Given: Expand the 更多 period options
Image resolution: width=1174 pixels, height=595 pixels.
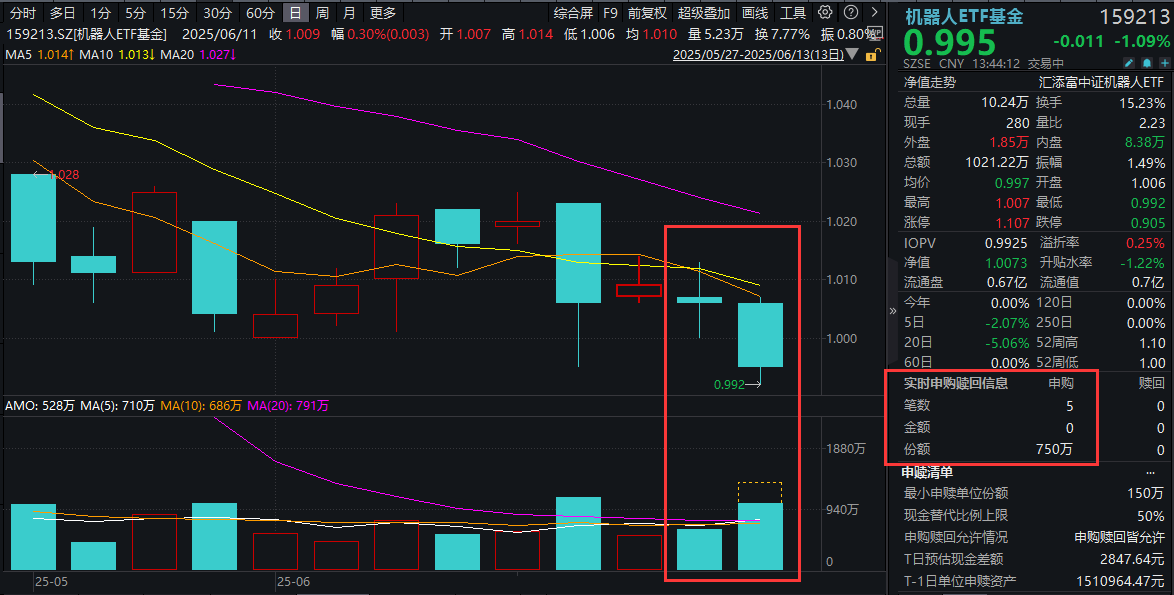Looking at the screenshot, I should 383,13.
